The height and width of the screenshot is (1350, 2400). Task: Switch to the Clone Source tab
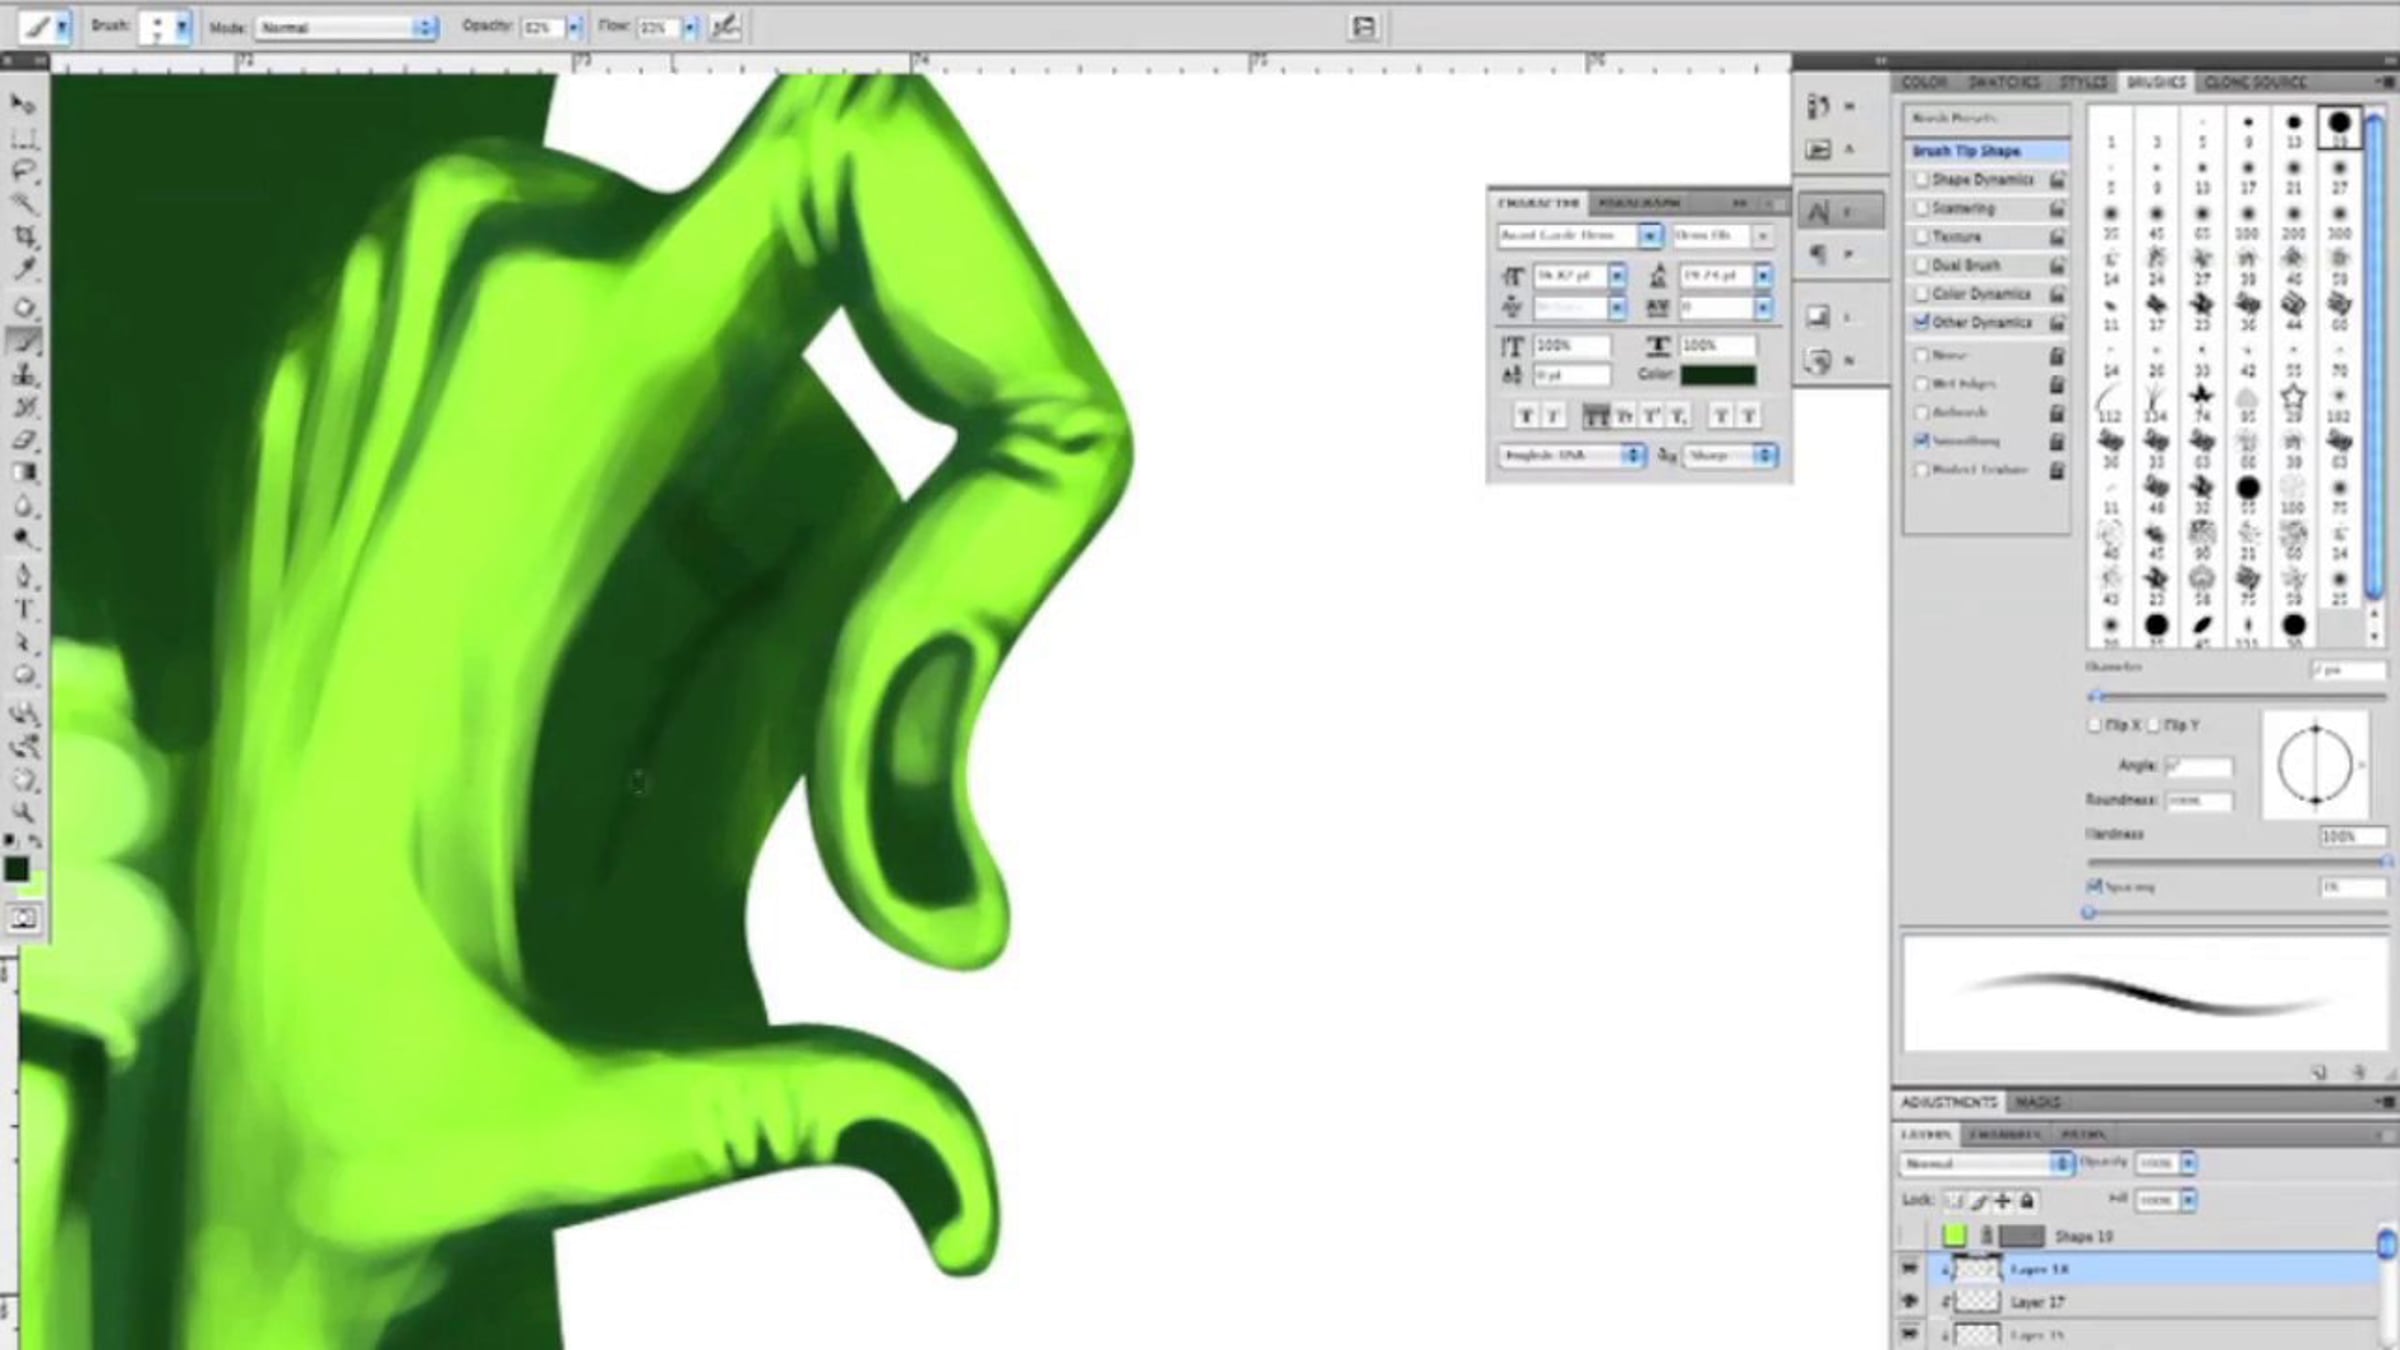[2254, 82]
